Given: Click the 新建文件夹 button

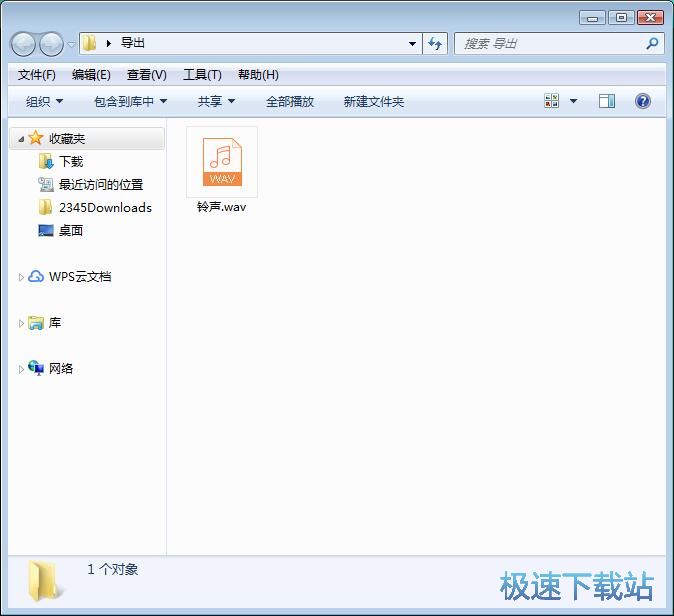Looking at the screenshot, I should pos(374,101).
